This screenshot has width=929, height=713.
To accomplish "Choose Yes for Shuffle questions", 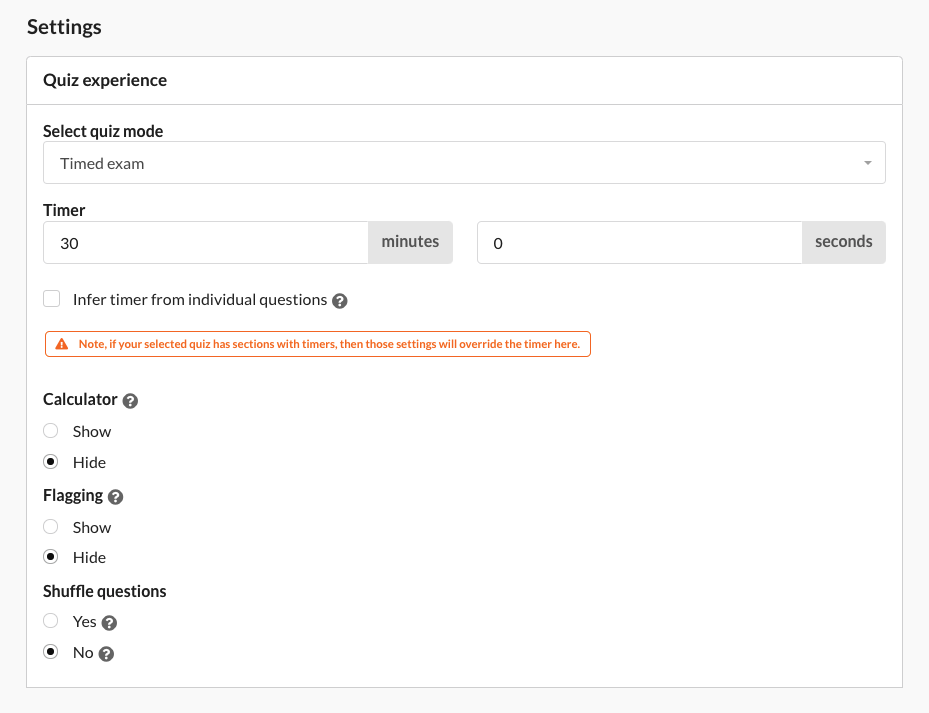I will click(x=51, y=621).
